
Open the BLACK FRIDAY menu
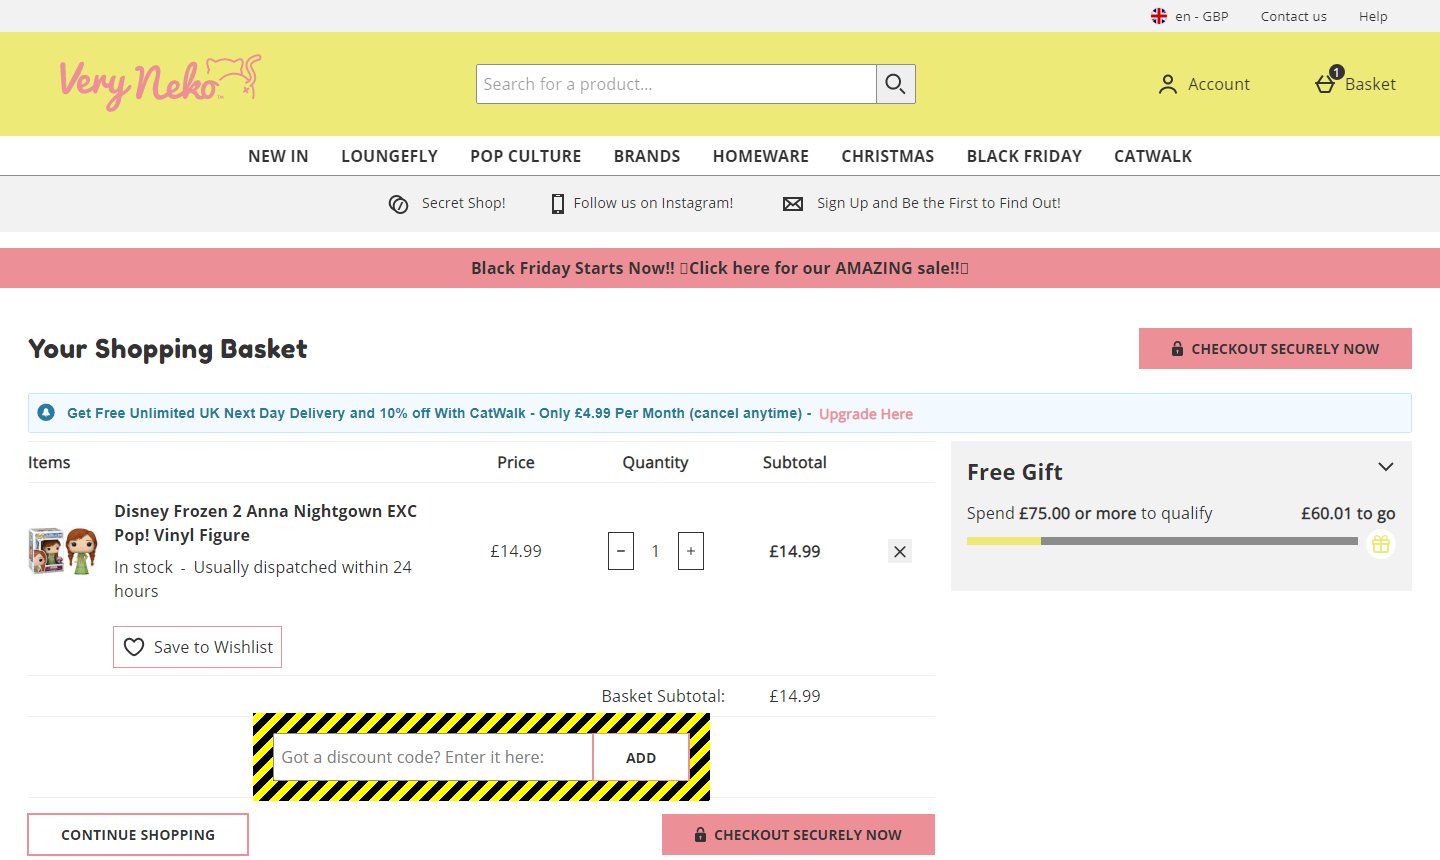(x=1024, y=156)
